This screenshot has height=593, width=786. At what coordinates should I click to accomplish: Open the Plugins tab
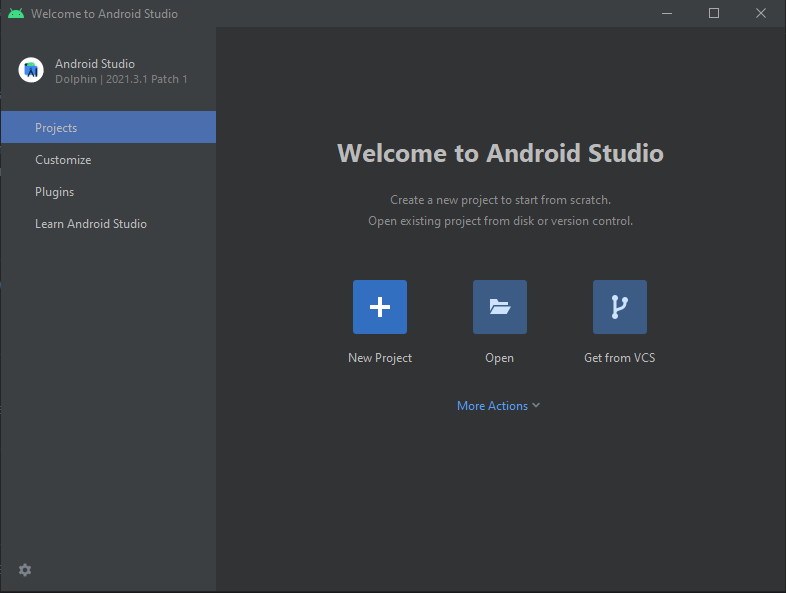click(x=108, y=191)
